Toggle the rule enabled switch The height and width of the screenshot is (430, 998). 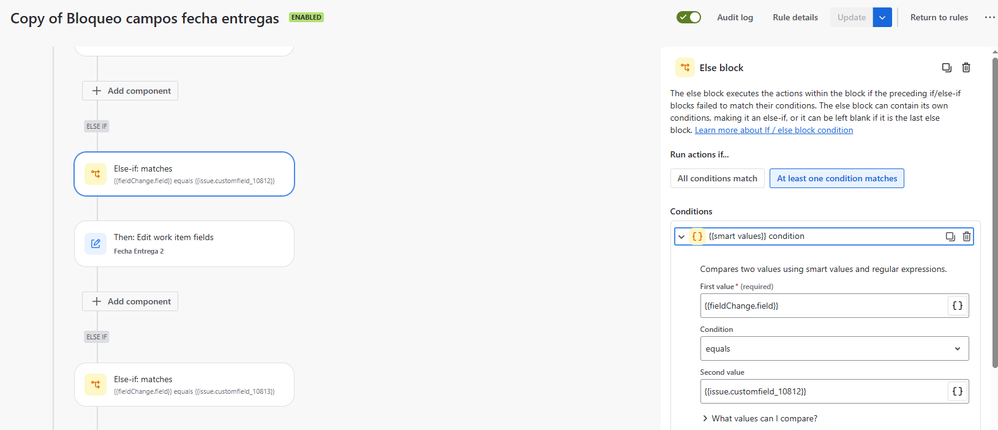[x=689, y=17]
